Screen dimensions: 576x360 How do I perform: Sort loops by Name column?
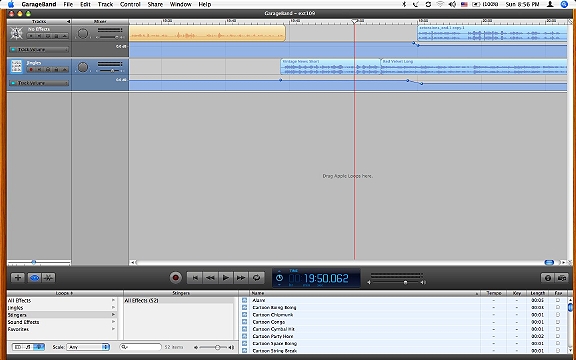[364, 293]
